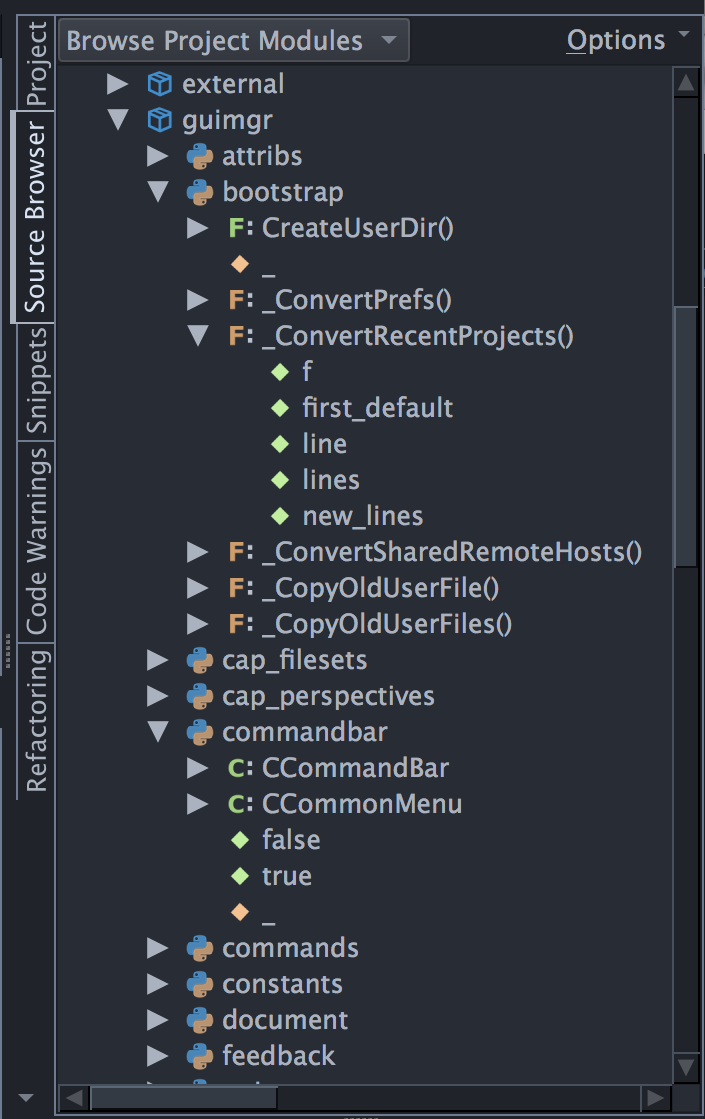
Task: Click the C: class icon of CCommandBar
Action: coord(240,768)
